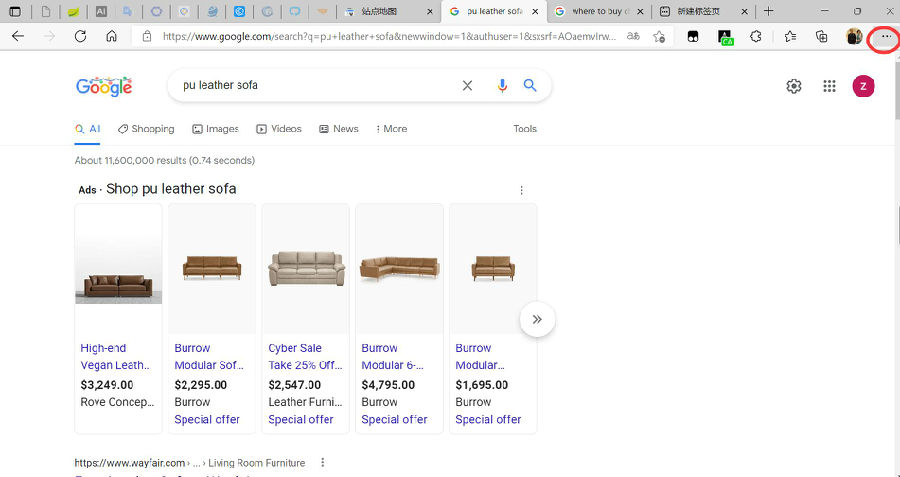Open the search Tools options
Viewport: 900px width, 477px height.
525,129
